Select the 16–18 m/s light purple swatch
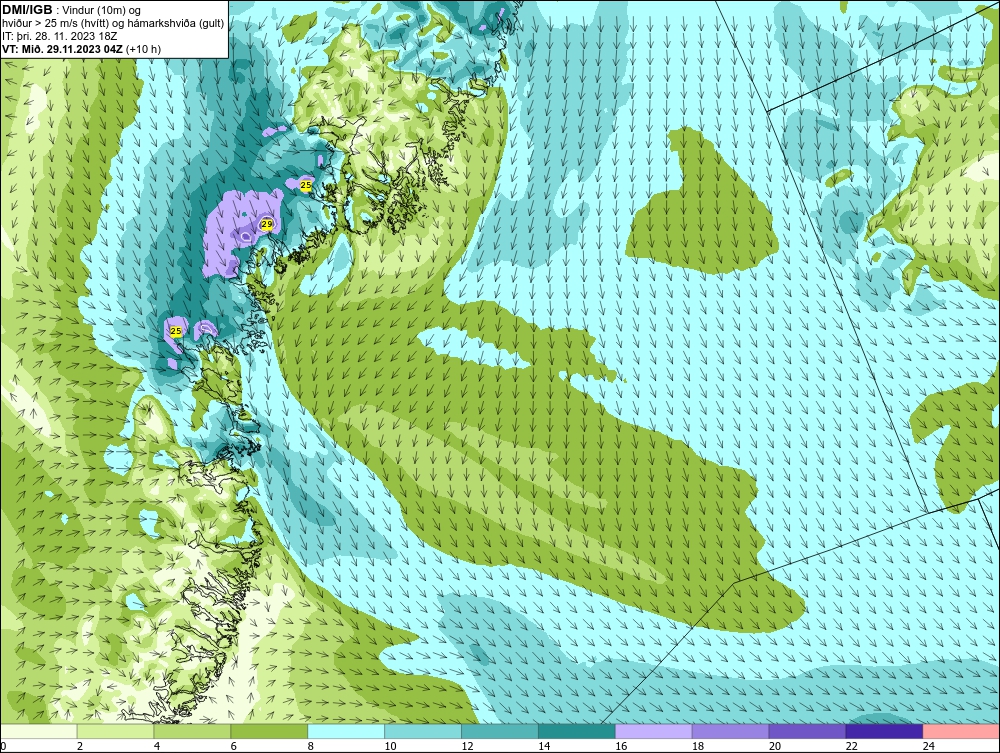1000x753 pixels. click(x=654, y=731)
